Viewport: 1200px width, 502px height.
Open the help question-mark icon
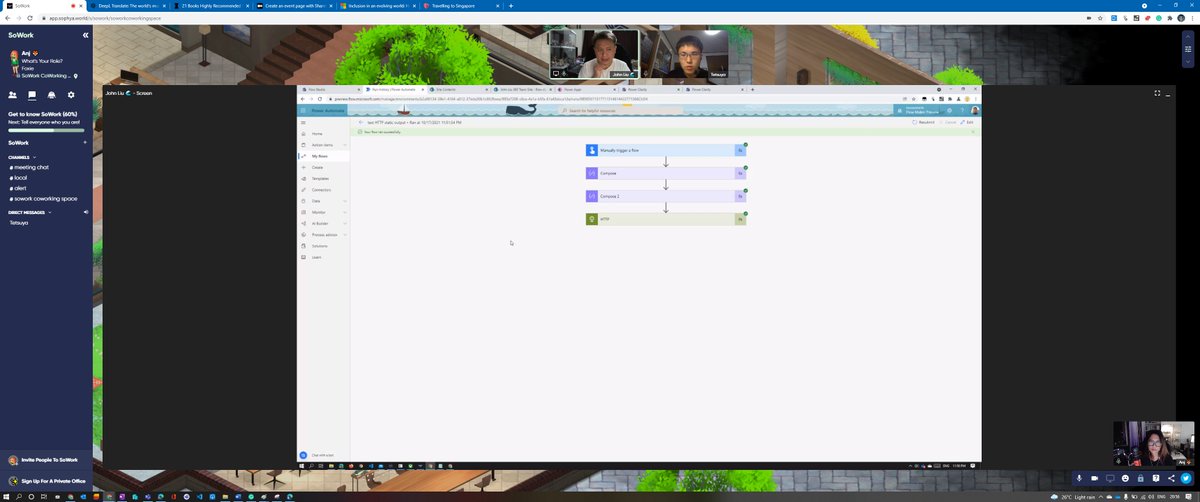pos(1156,478)
